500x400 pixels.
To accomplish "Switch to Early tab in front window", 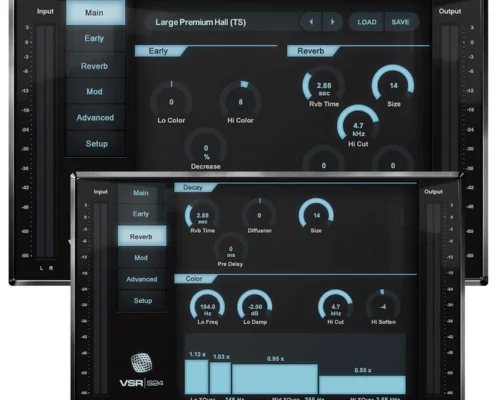I will click(142, 214).
